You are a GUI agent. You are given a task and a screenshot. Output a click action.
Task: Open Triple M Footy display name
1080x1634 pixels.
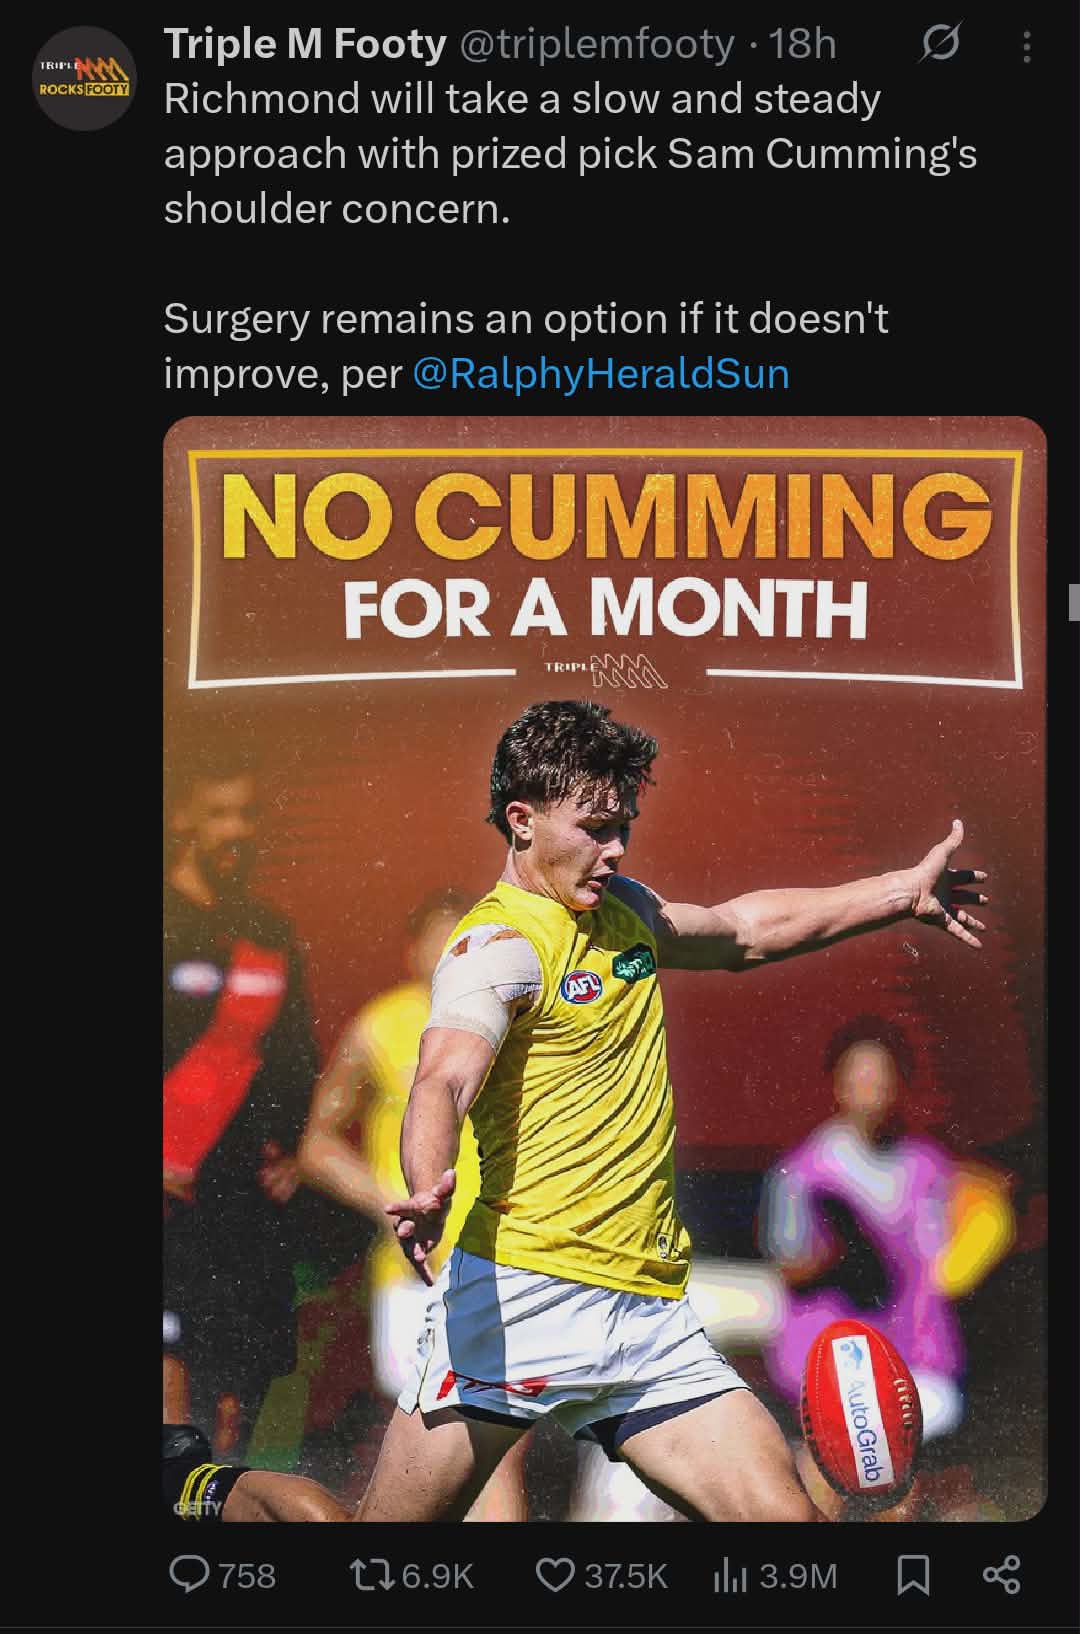tap(305, 44)
